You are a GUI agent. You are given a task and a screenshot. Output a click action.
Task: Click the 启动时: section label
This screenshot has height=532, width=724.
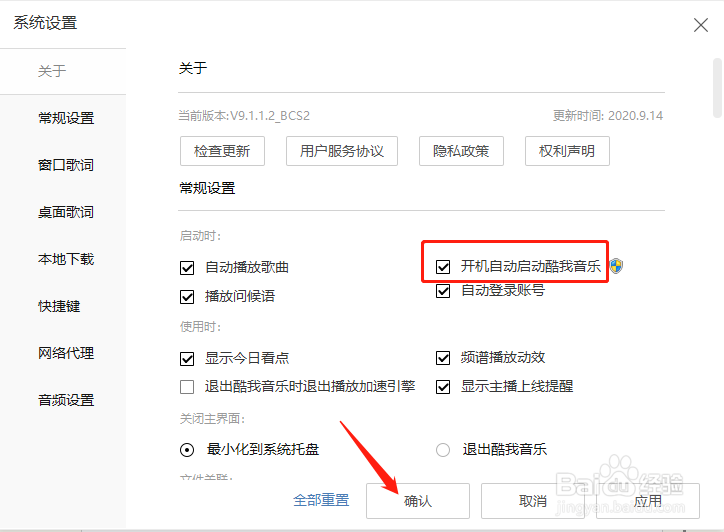pos(200,236)
